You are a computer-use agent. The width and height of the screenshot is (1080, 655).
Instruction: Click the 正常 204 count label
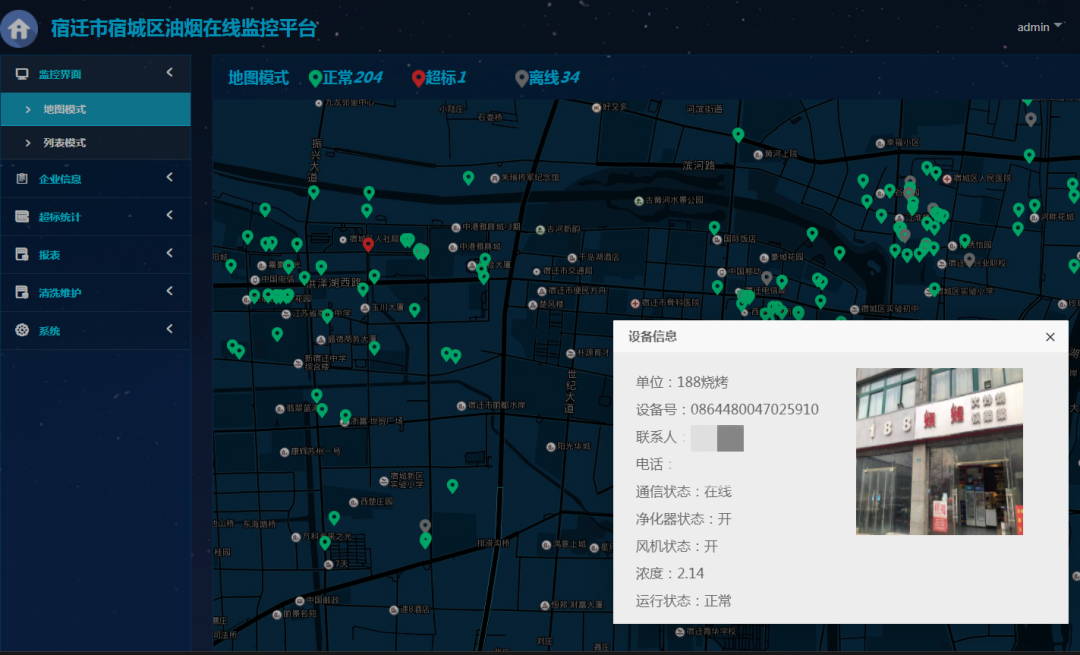352,78
